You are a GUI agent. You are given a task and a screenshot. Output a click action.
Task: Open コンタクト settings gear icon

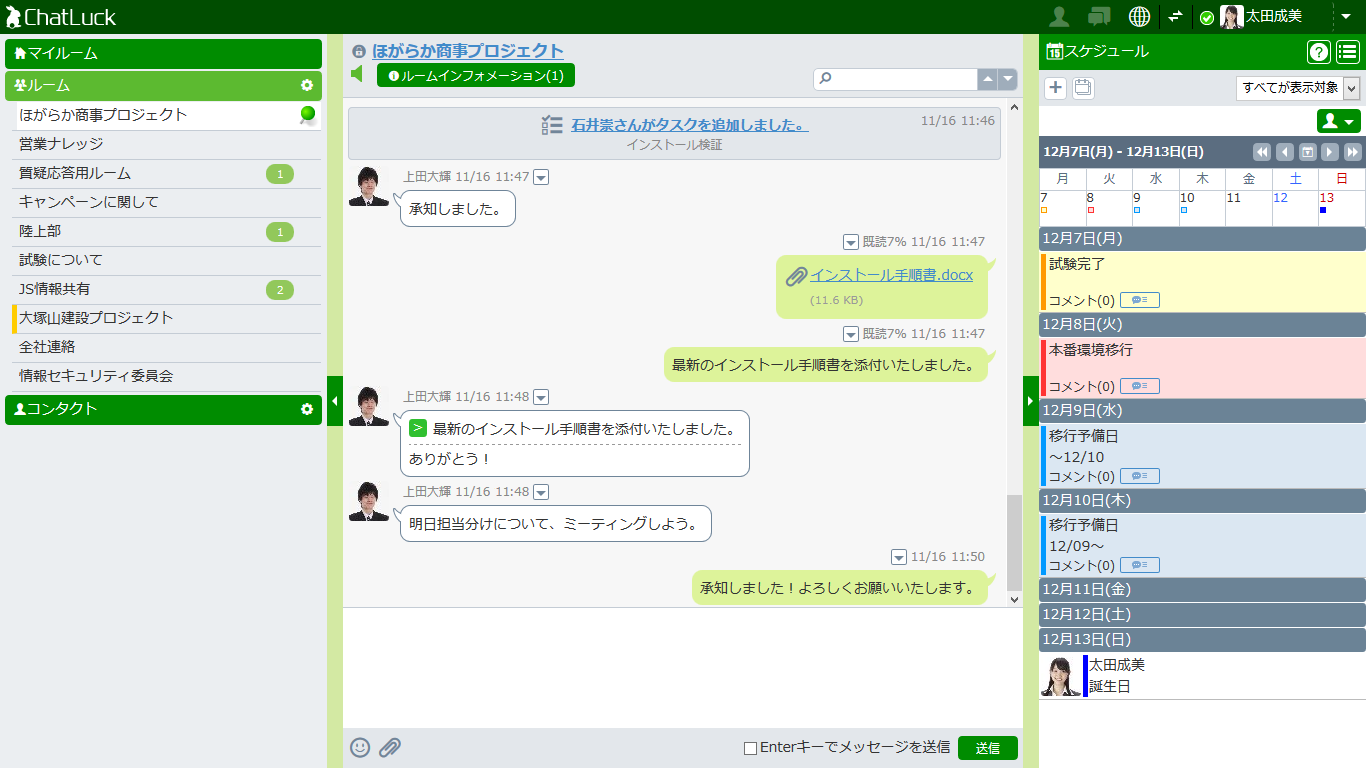tap(307, 409)
